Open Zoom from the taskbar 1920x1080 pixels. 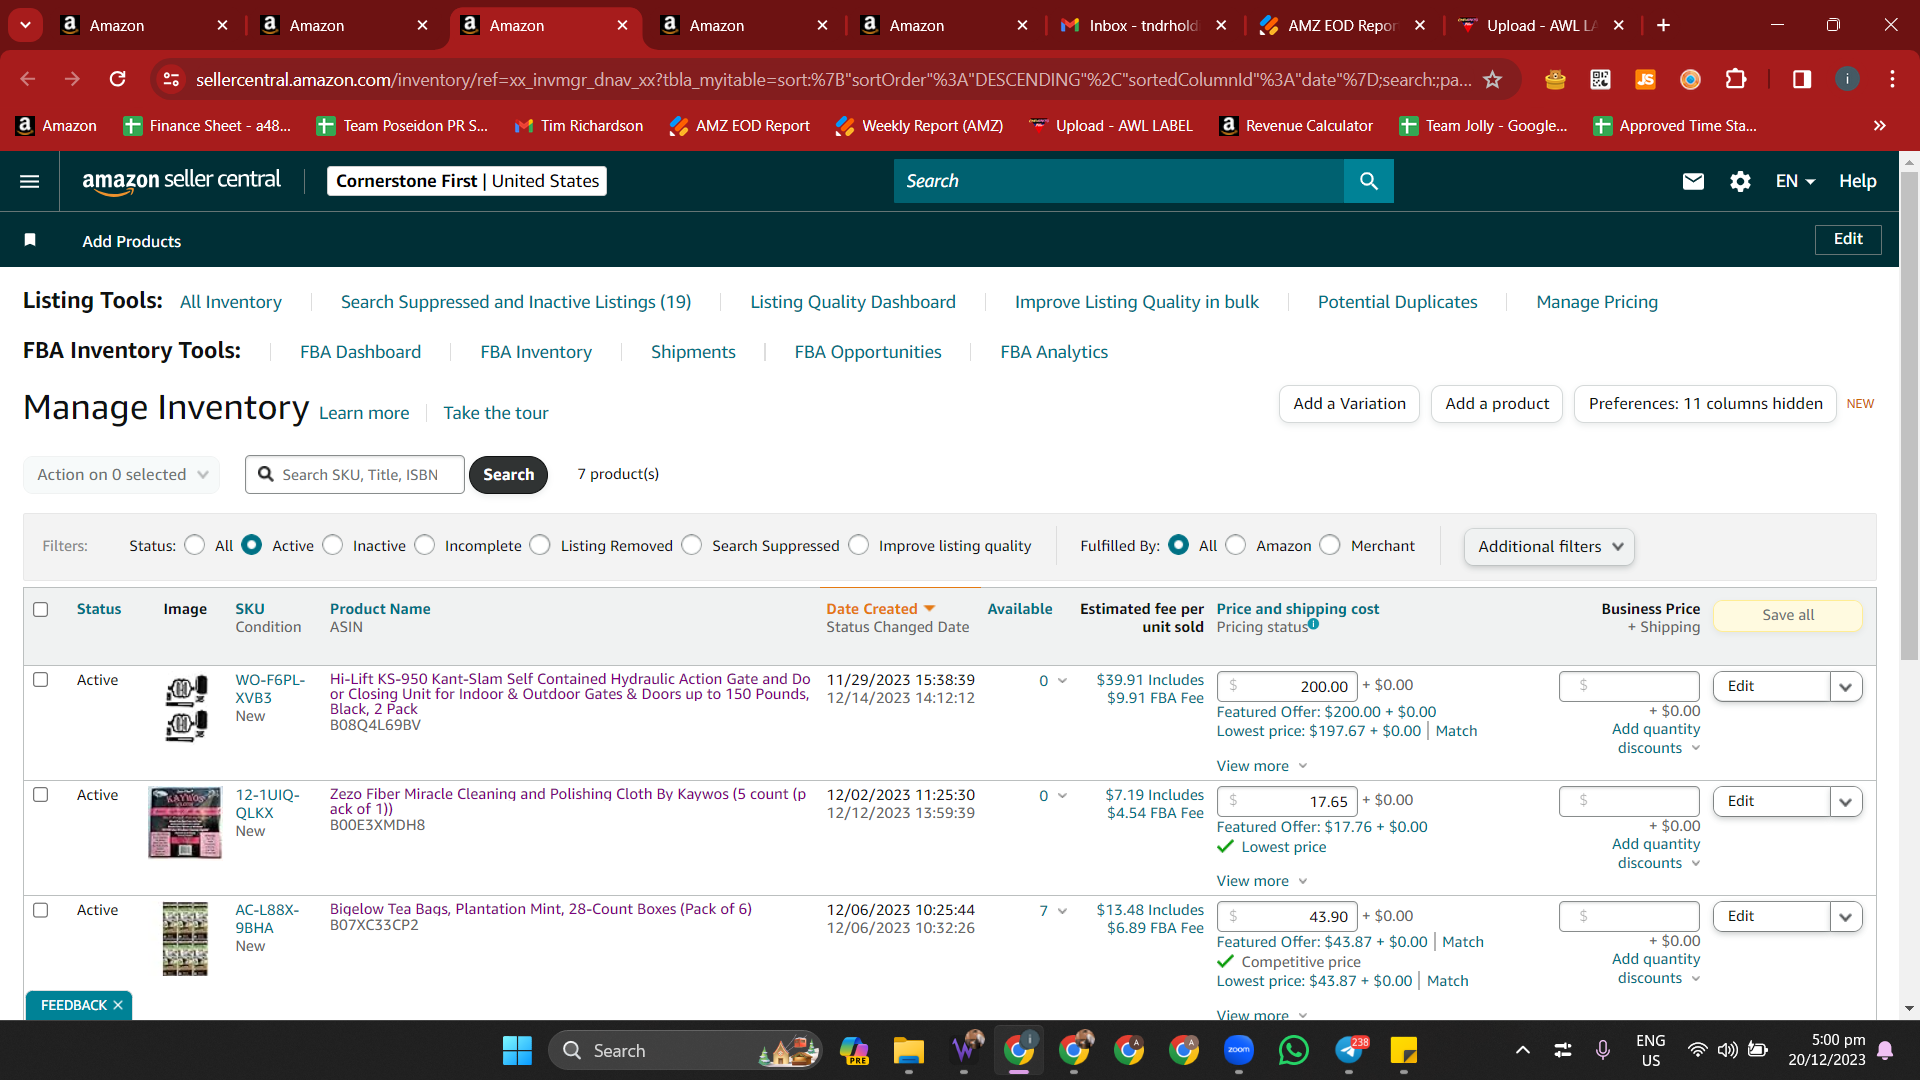click(x=1239, y=1050)
